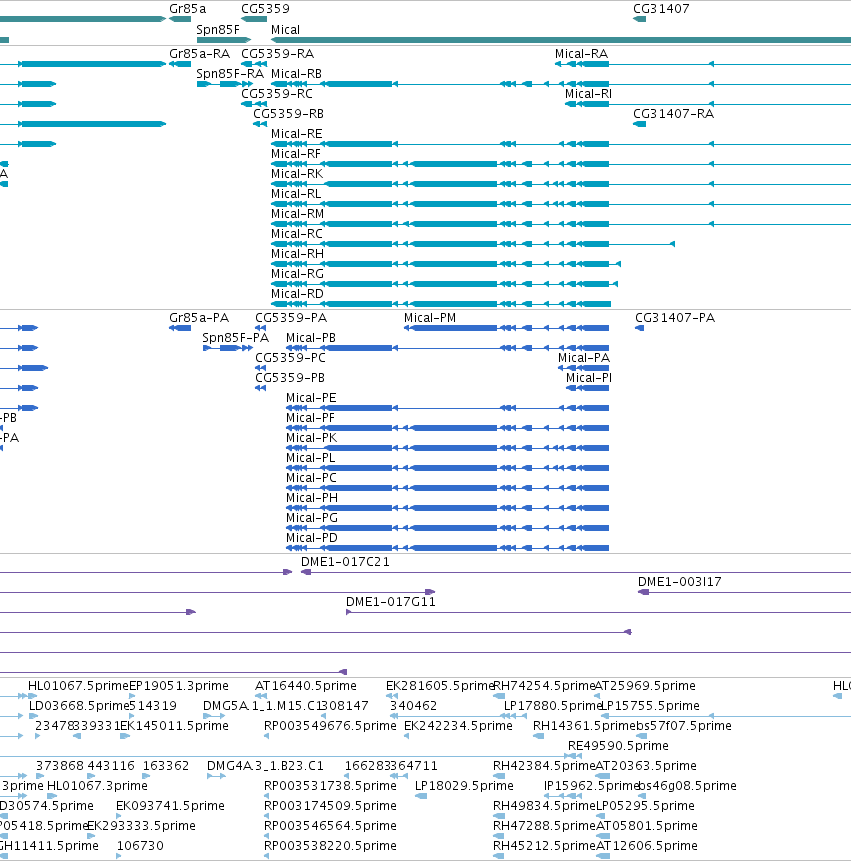Click the CG5359-PA protein label

tap(291, 318)
